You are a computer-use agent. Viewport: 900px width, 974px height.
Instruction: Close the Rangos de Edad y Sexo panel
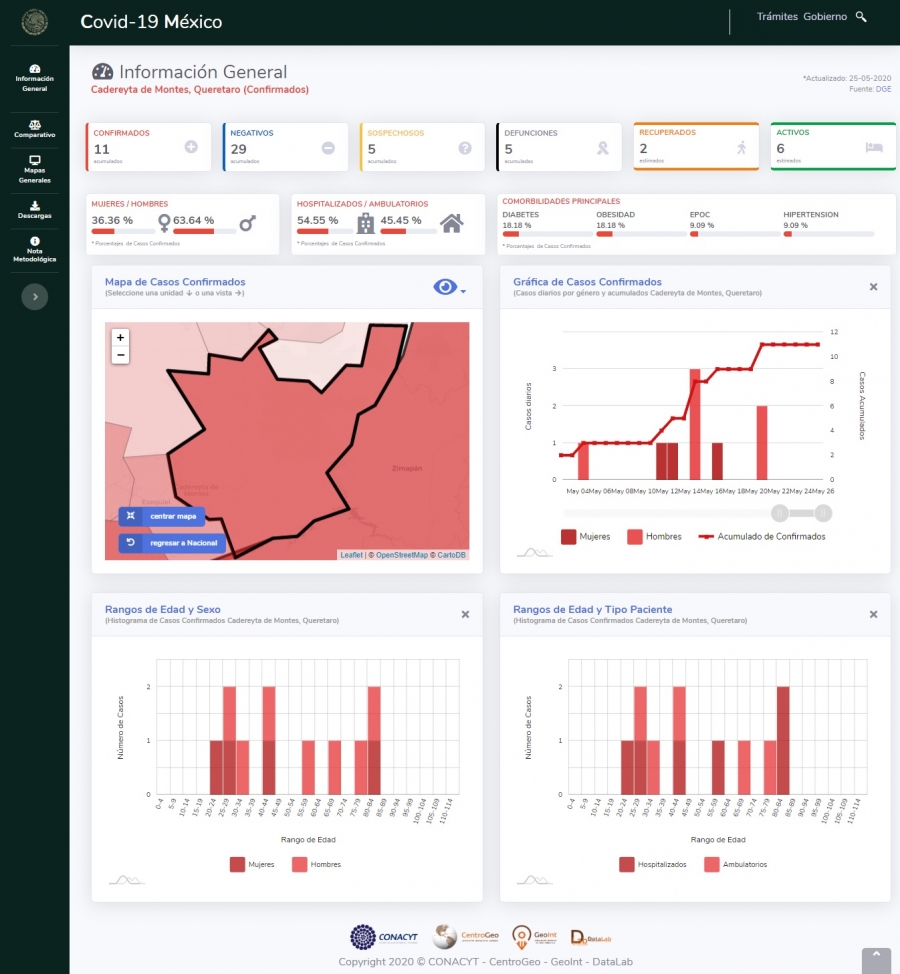[x=465, y=614]
